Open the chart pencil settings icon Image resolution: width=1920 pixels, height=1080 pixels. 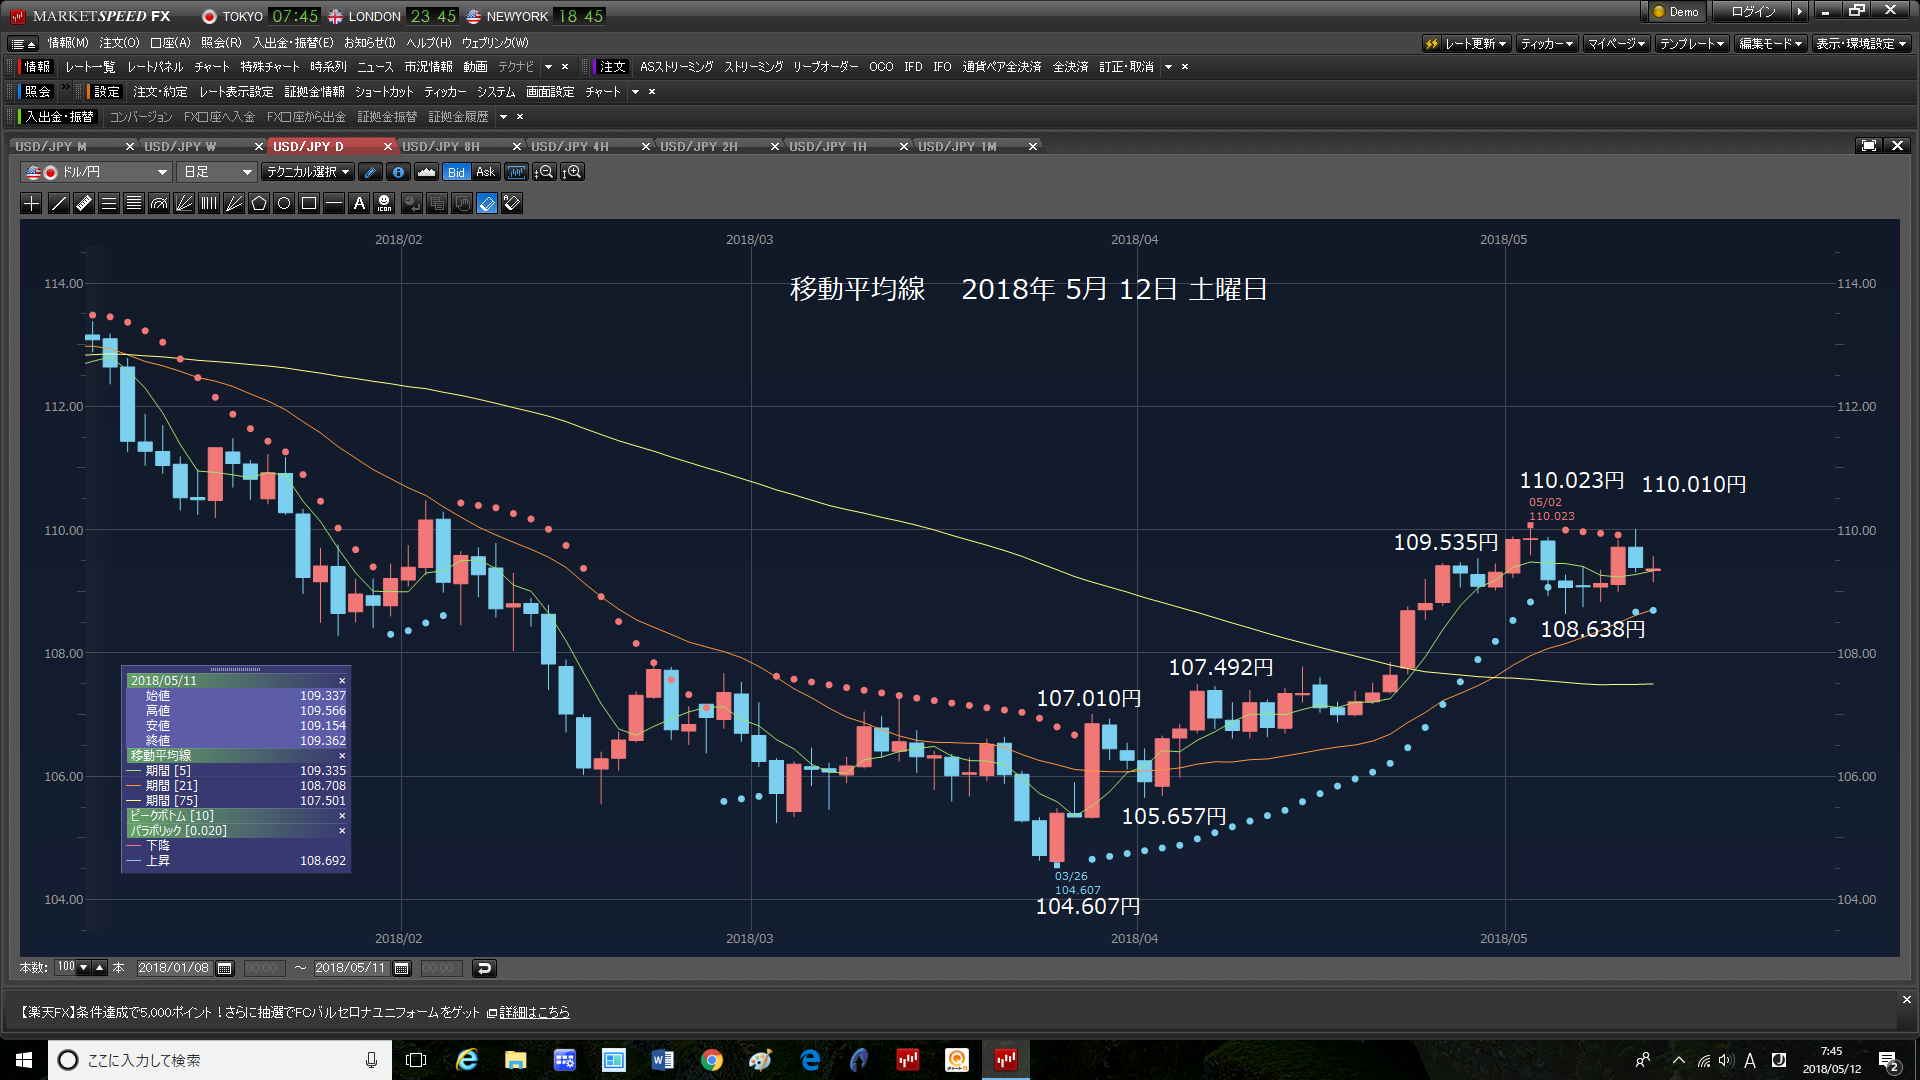[370, 172]
